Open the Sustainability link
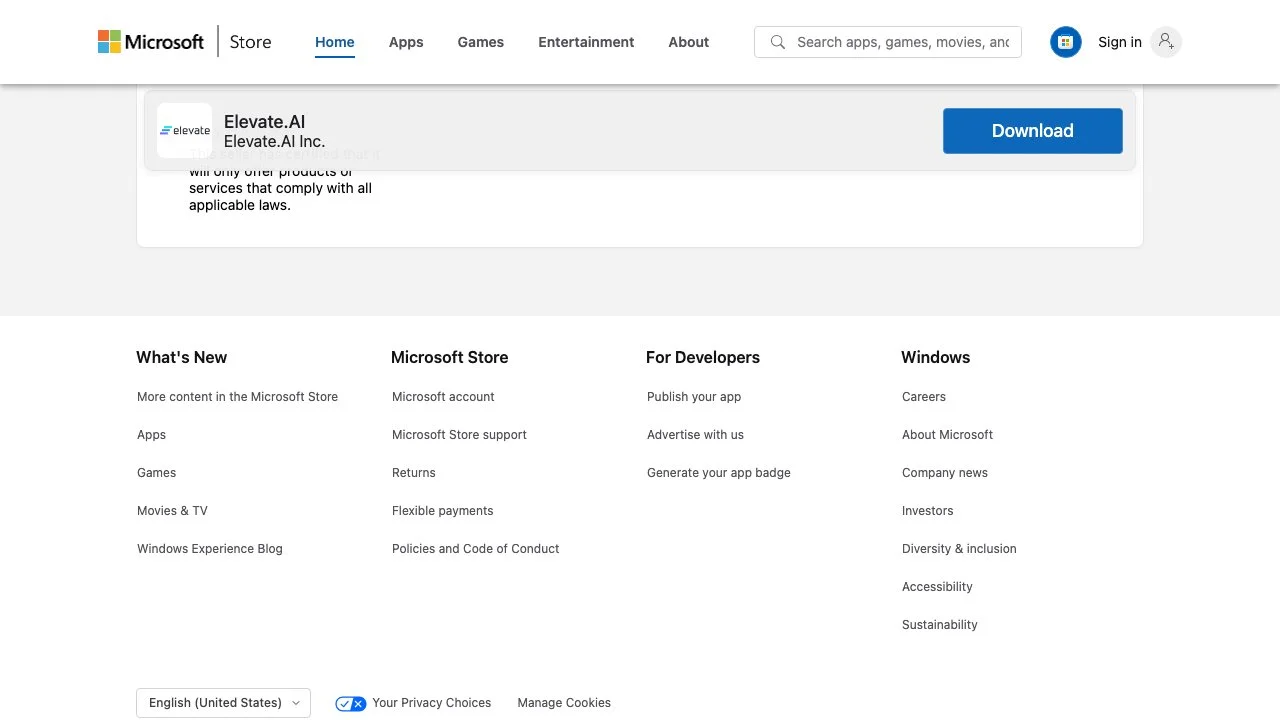 [x=940, y=625]
